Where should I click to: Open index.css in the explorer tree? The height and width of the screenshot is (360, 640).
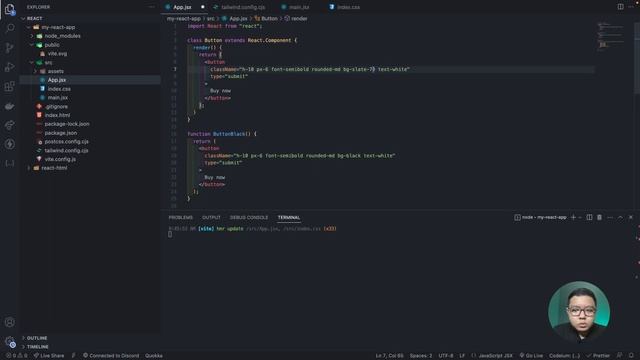[x=59, y=89]
